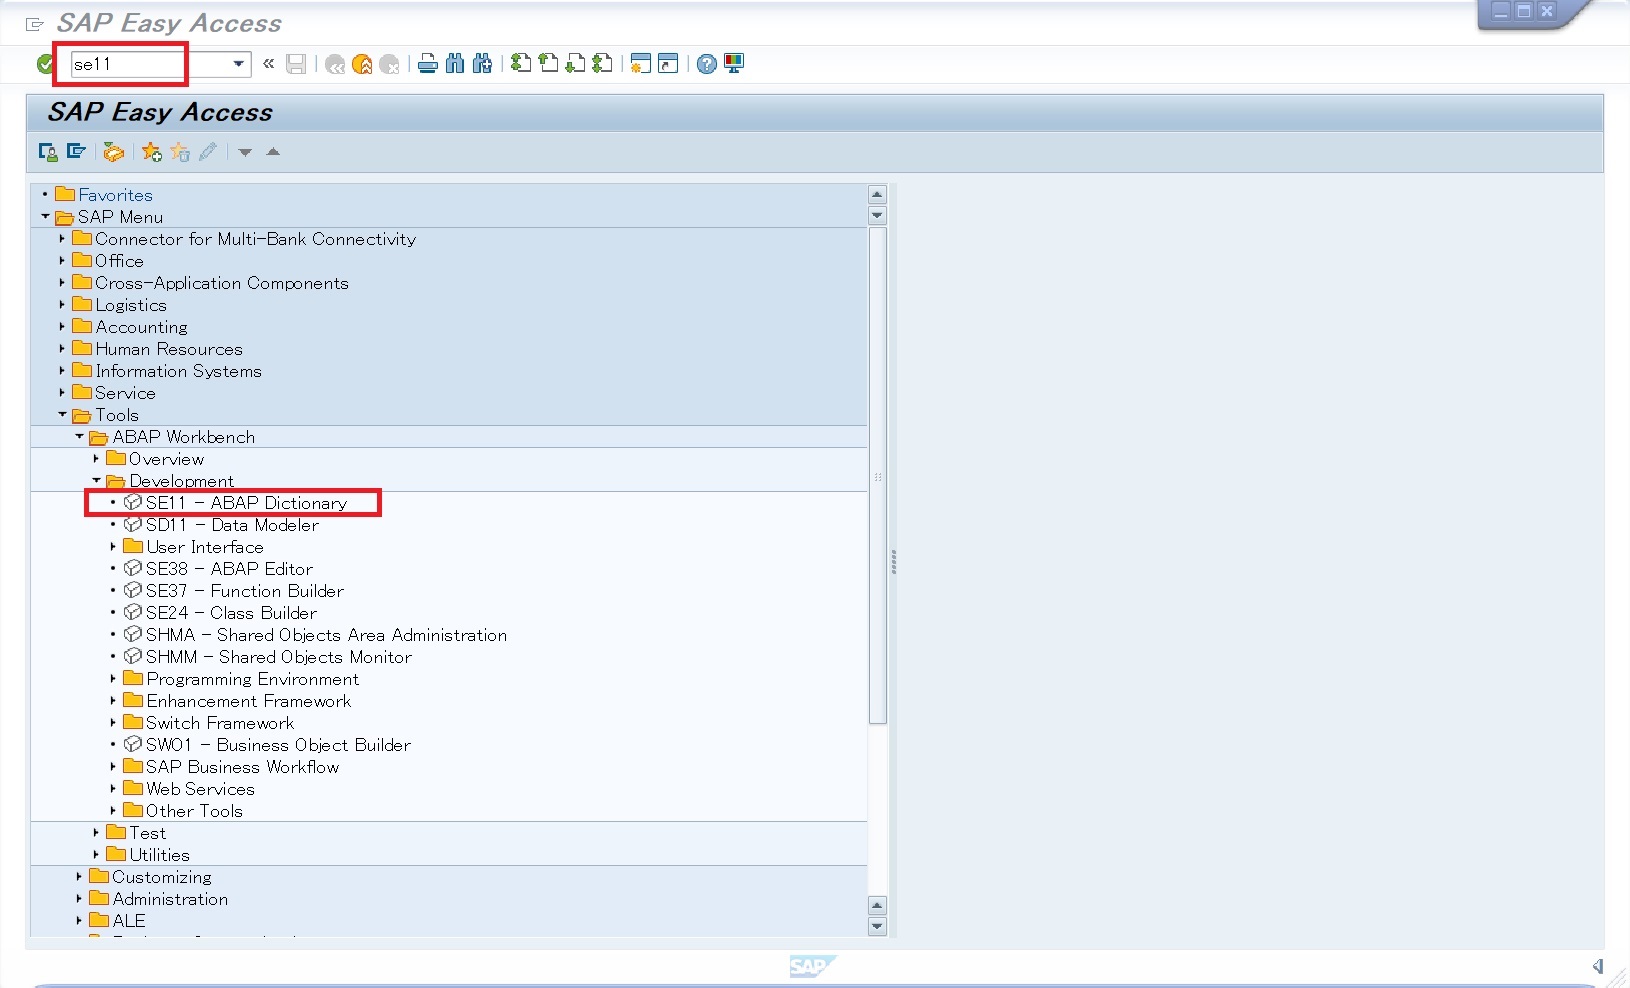This screenshot has width=1630, height=988.
Task: Select SE38 - ABAP Editor entry
Action: pos(229,569)
